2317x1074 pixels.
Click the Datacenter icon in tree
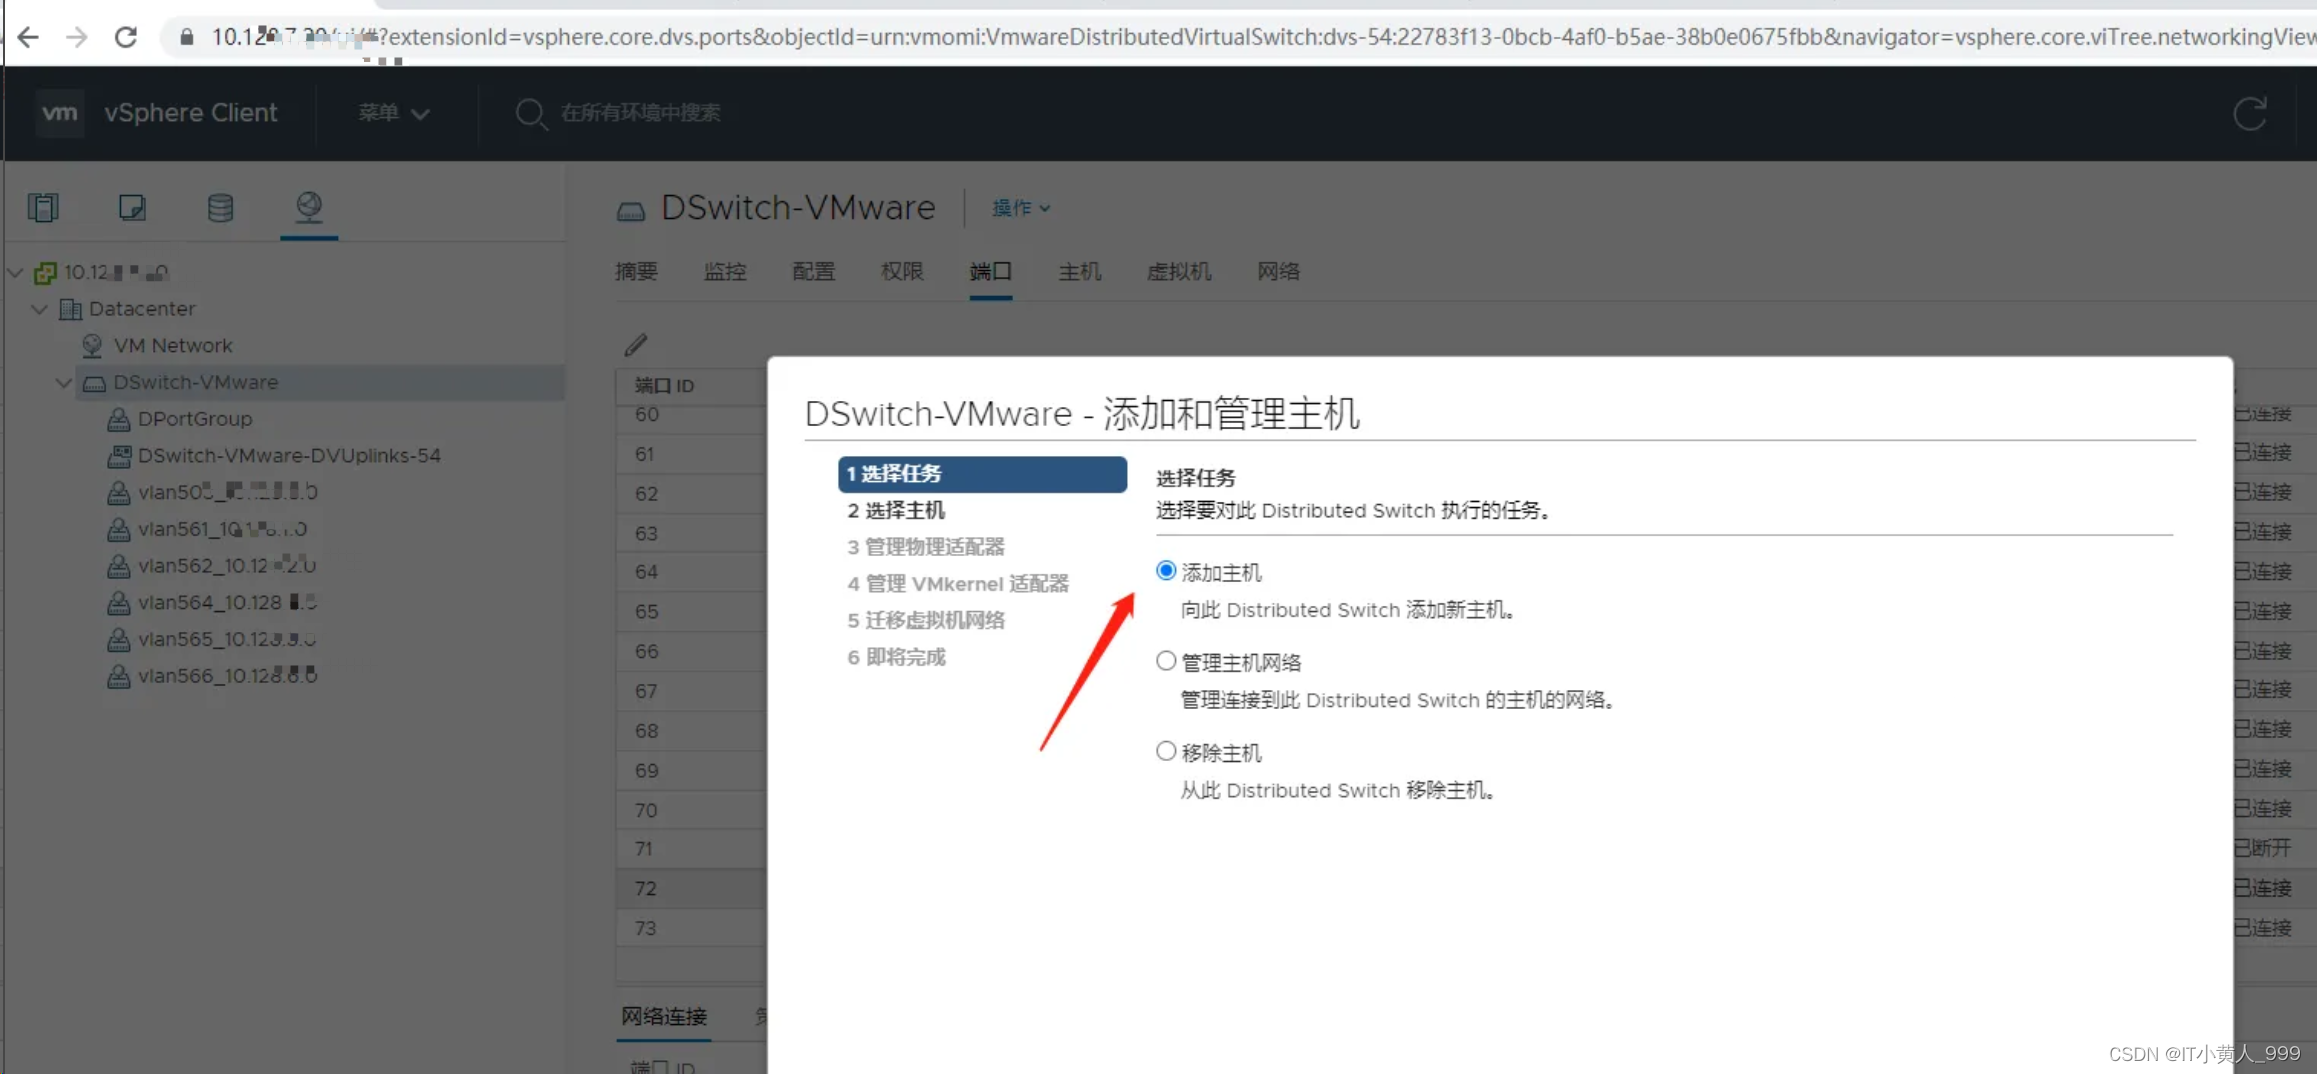[x=70, y=309]
